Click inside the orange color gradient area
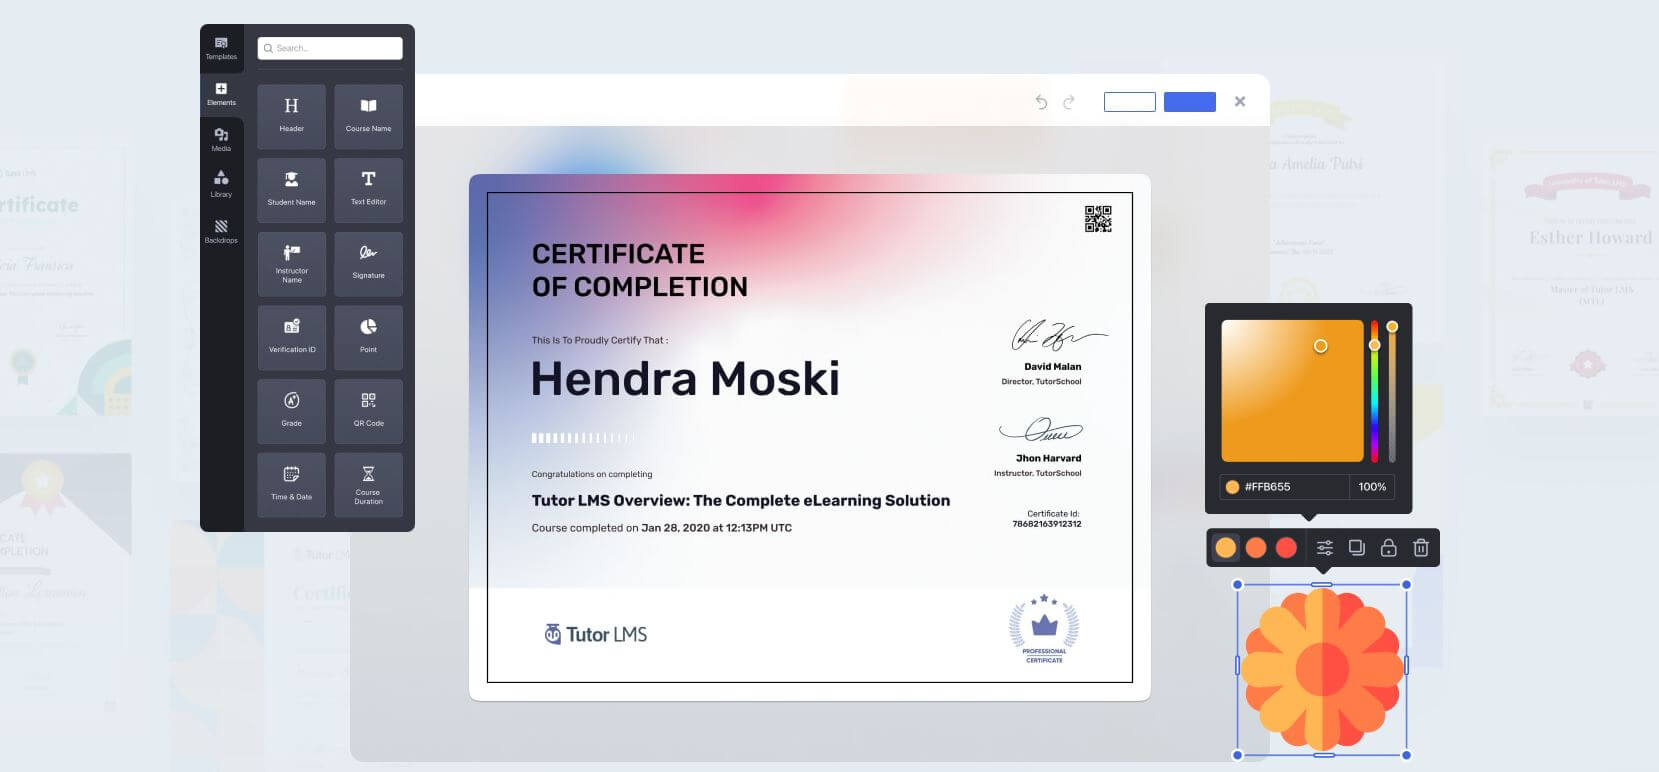1659x772 pixels. pos(1292,391)
